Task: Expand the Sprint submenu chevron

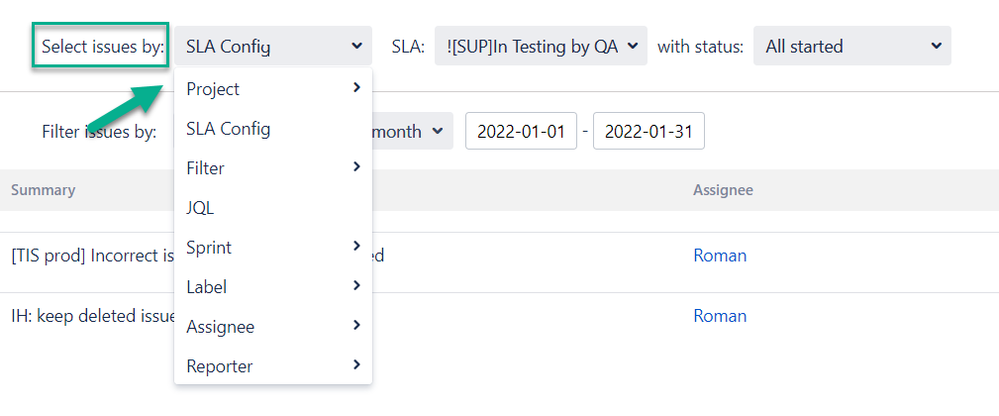Action: pyautogui.click(x=357, y=246)
